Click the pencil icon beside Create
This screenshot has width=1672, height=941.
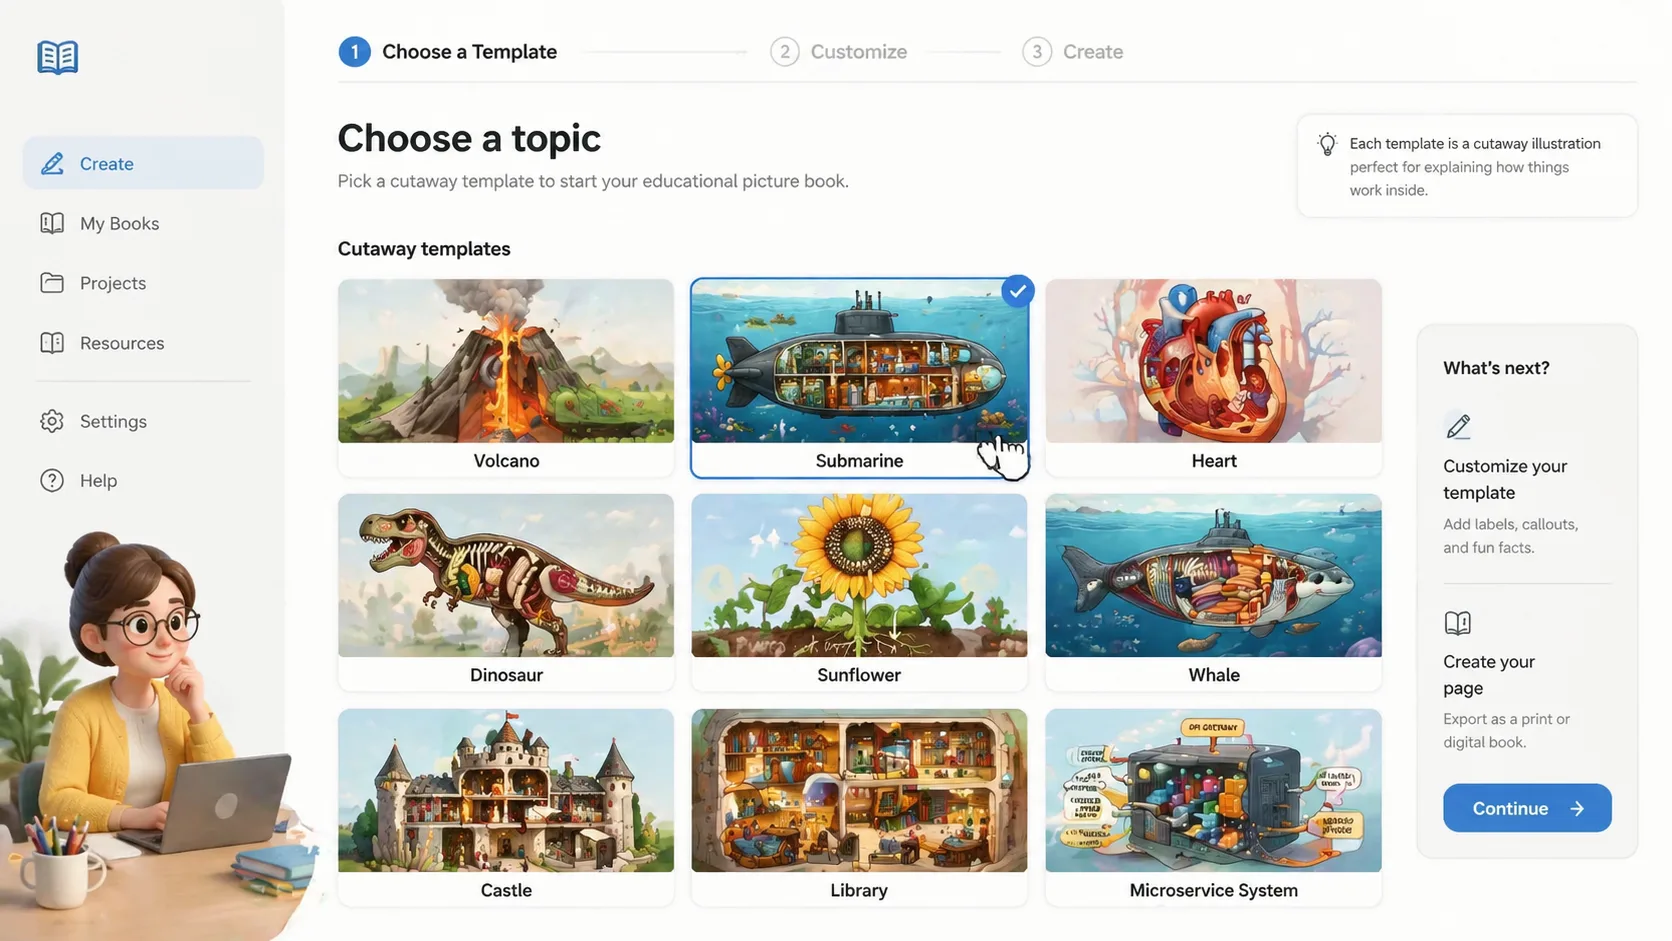coord(52,163)
